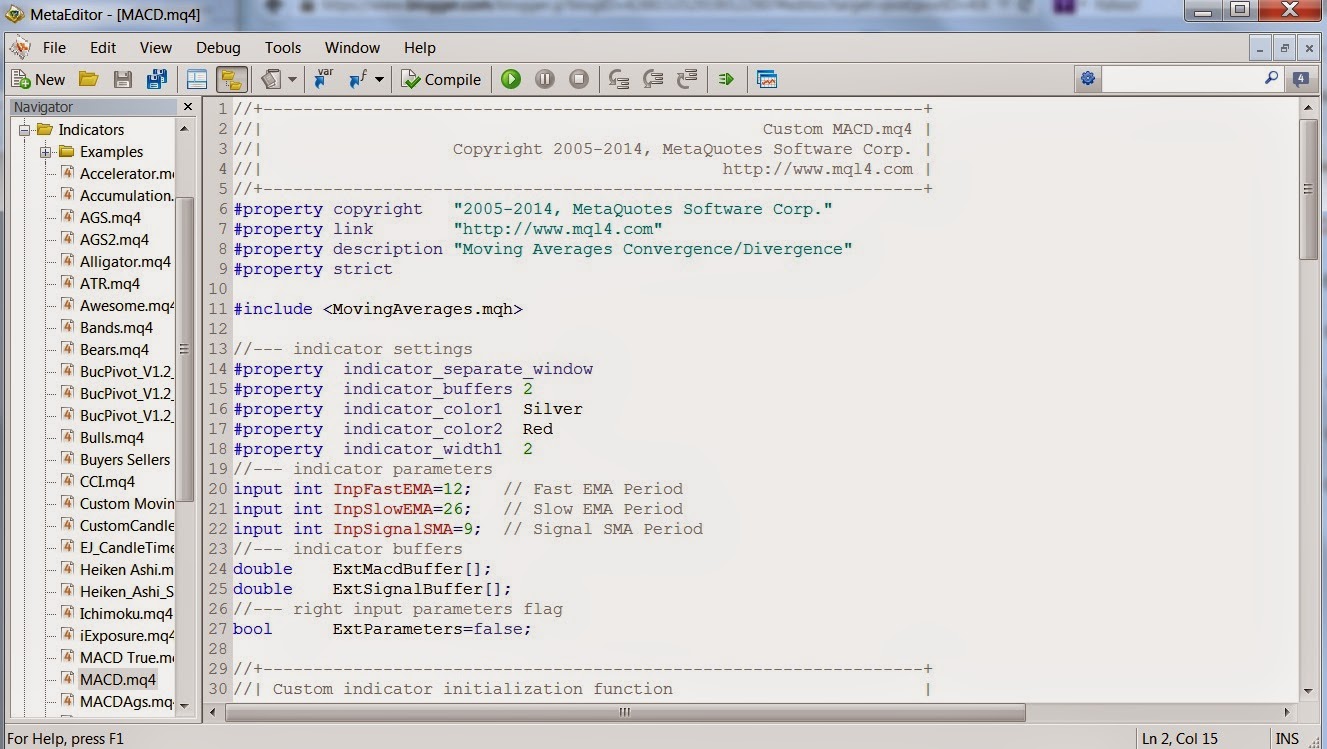The width and height of the screenshot is (1327, 749).
Task: Click the Step Over debug icon
Action: (653, 79)
